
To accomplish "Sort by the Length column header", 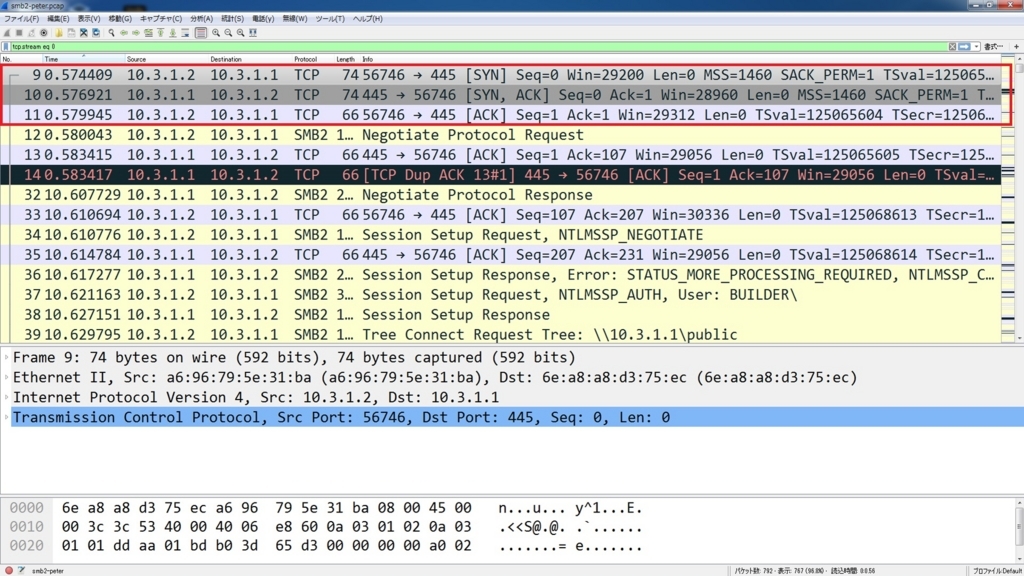I will tap(345, 59).
